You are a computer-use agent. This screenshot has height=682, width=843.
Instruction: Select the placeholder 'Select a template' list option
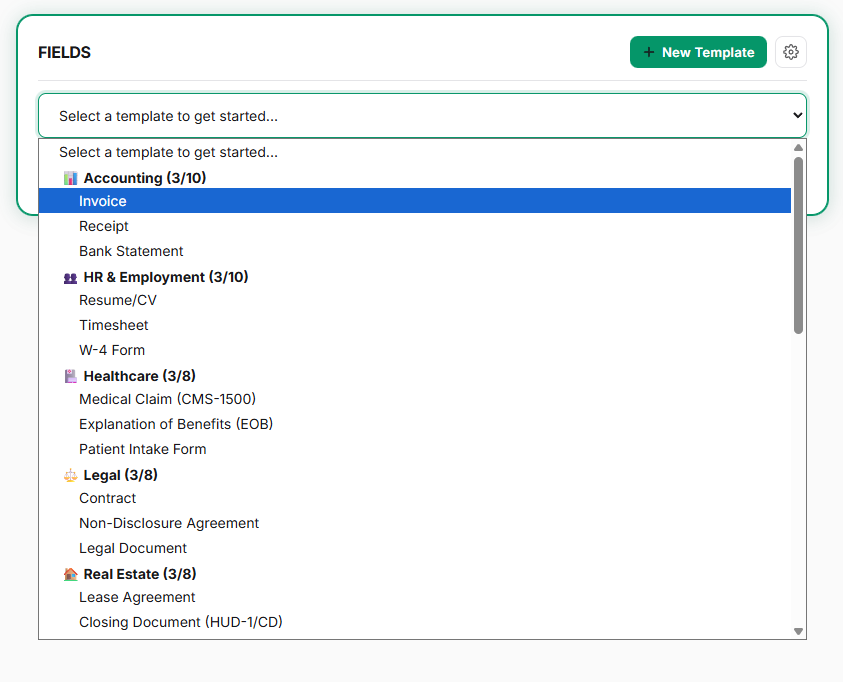168,152
